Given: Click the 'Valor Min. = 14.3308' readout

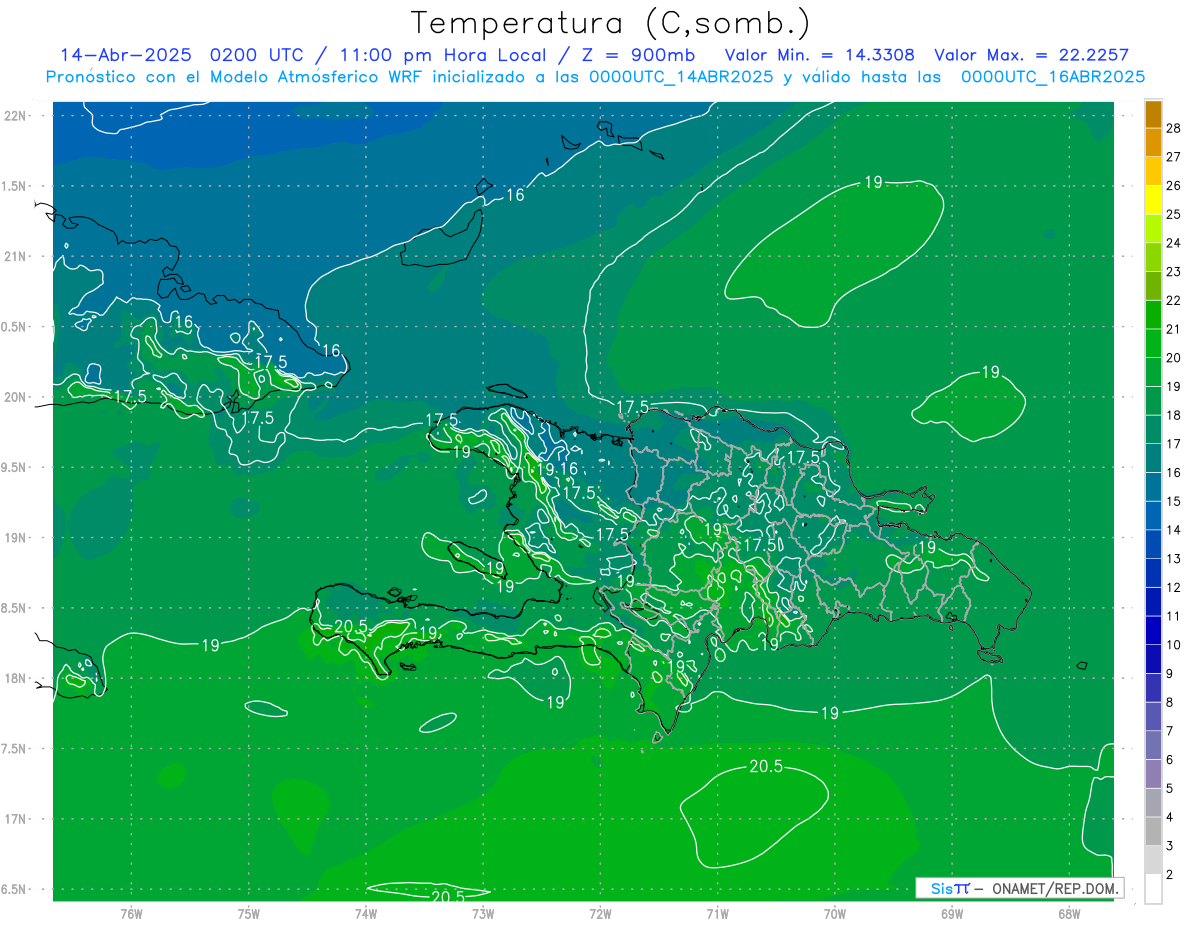Looking at the screenshot, I should [x=819, y=55].
